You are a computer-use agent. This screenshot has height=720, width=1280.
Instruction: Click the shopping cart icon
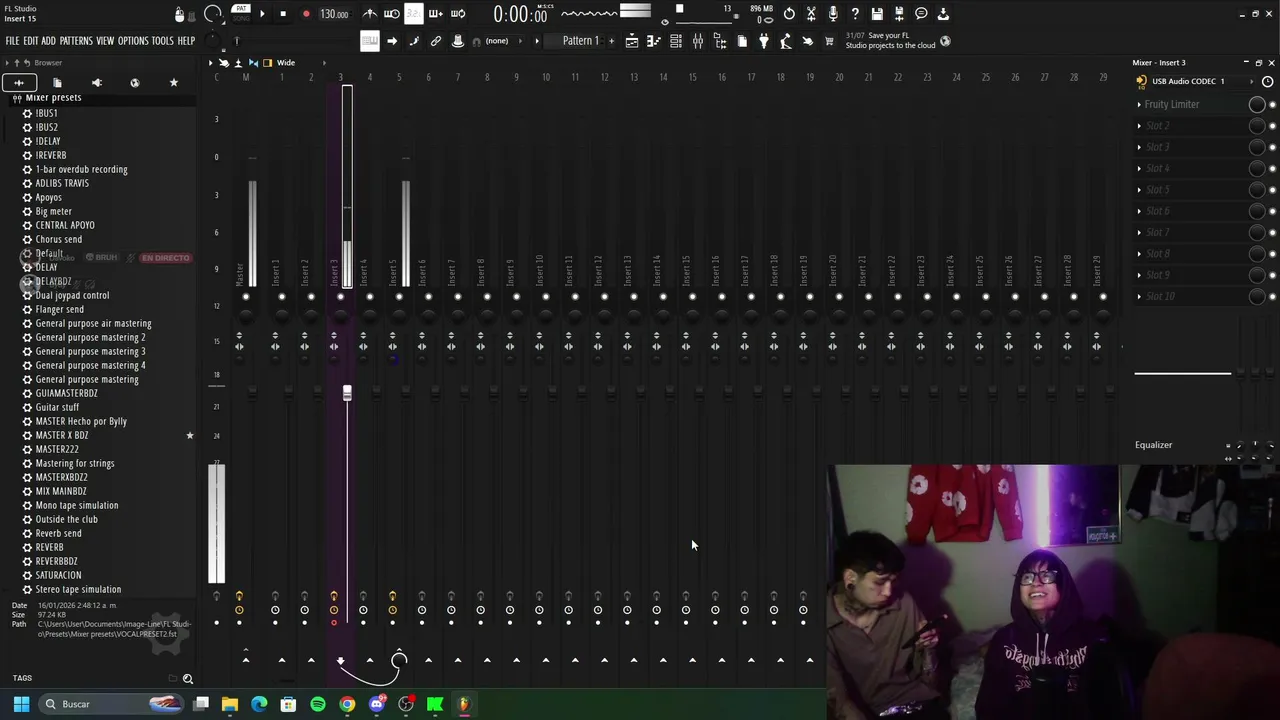829,41
